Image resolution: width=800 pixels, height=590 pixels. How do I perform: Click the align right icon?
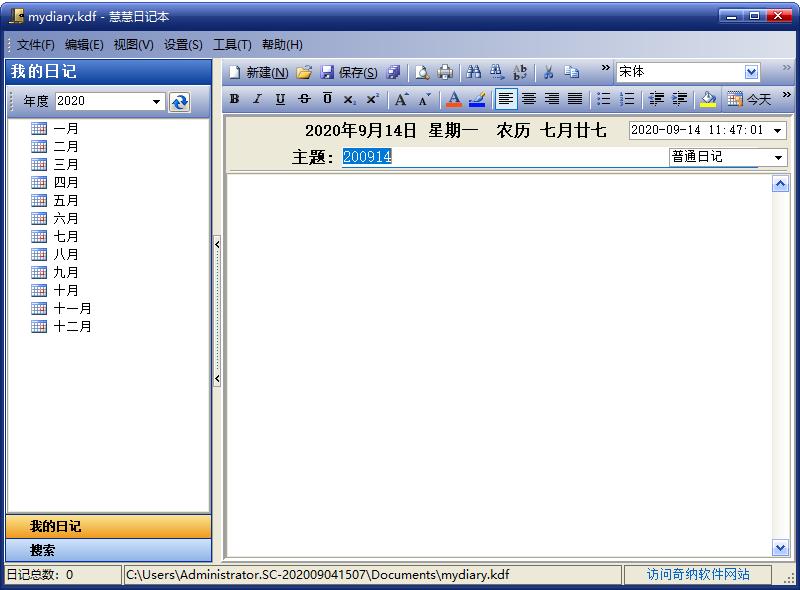(552, 99)
